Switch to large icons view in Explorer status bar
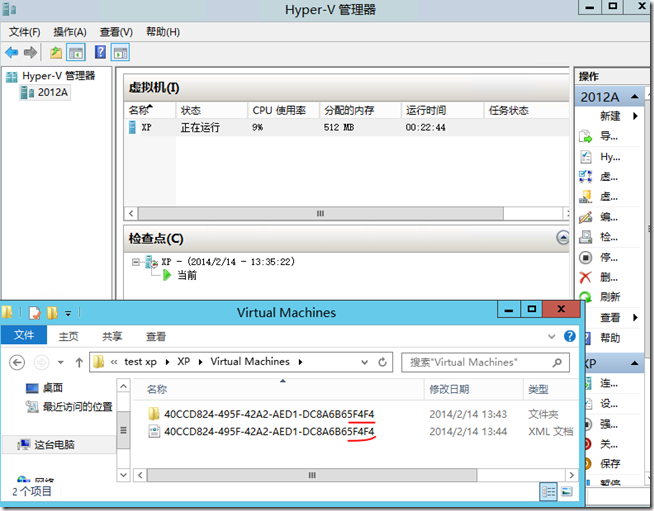This screenshot has width=654, height=511. point(567,492)
